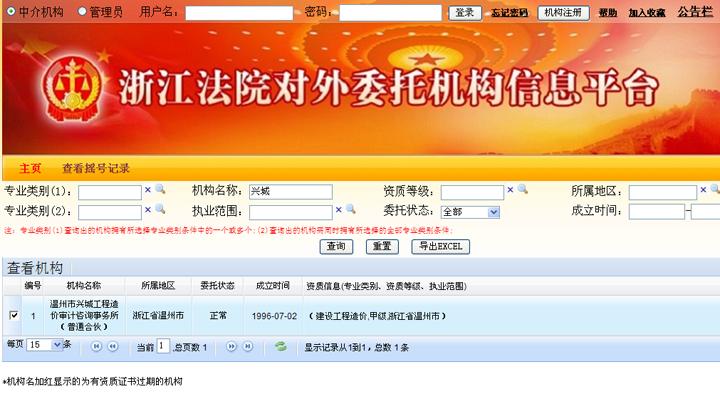Select the 管理员 radio button
The height and width of the screenshot is (399, 720).
[82, 11]
